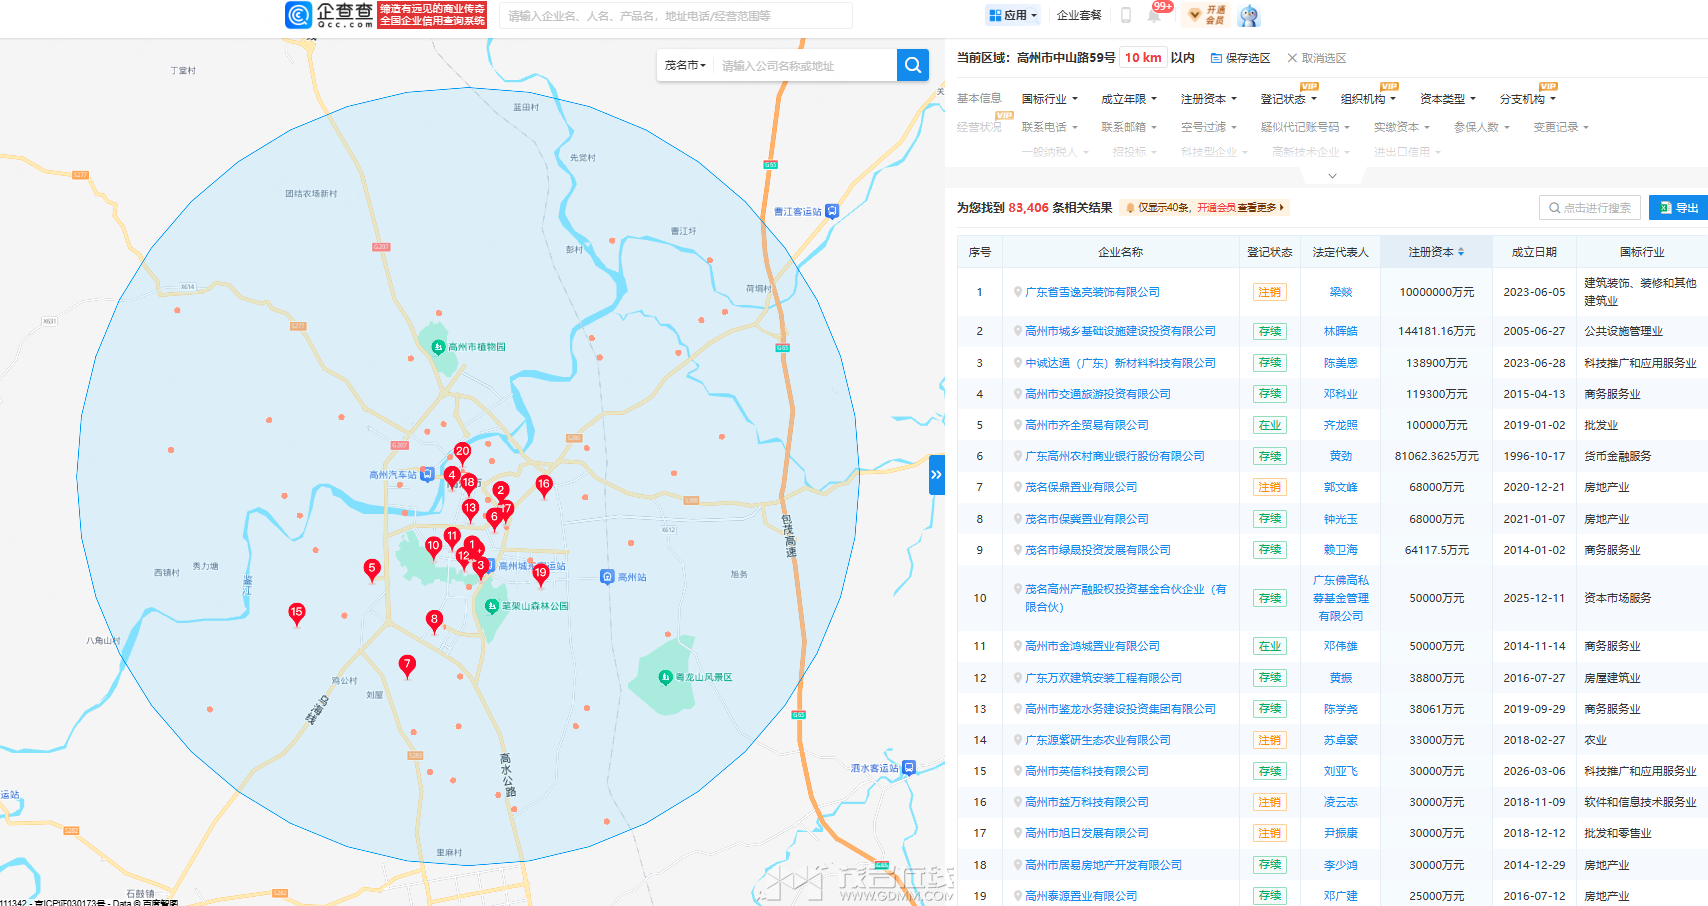Click map marker number 15
The height and width of the screenshot is (906, 1708).
(x=296, y=613)
